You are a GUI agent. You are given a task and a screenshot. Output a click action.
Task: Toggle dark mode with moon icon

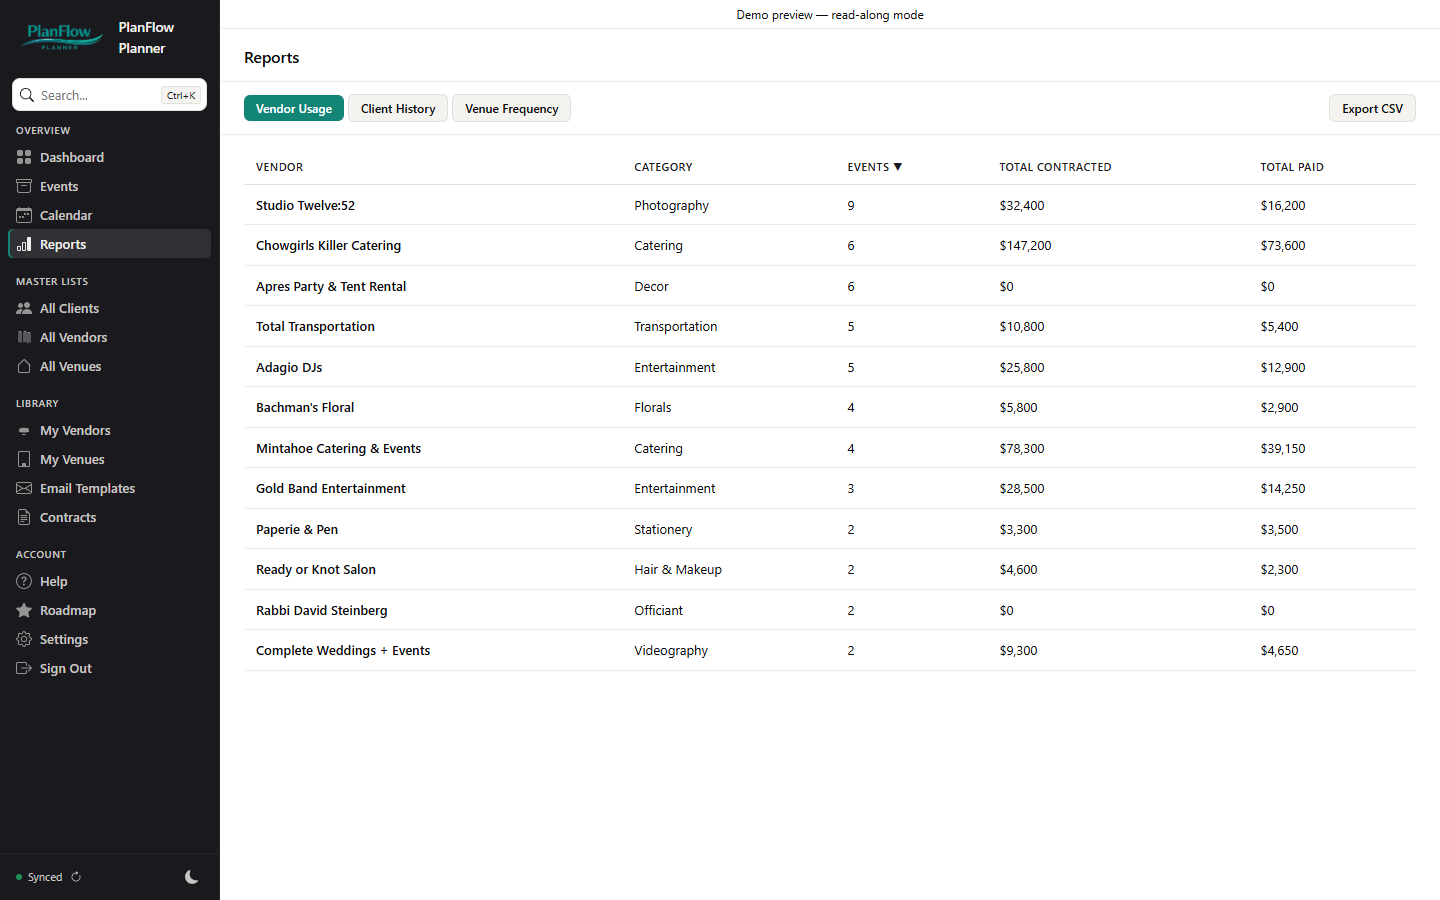[192, 877]
